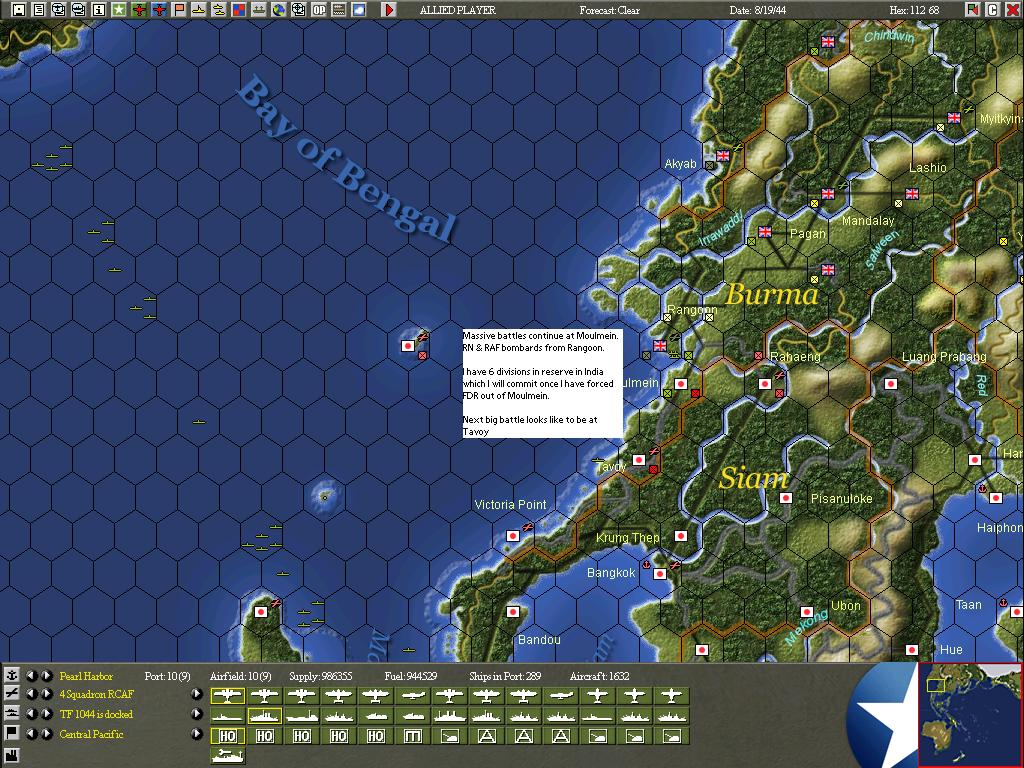Select the Japanese flag base at Tavoy

pyautogui.click(x=639, y=460)
